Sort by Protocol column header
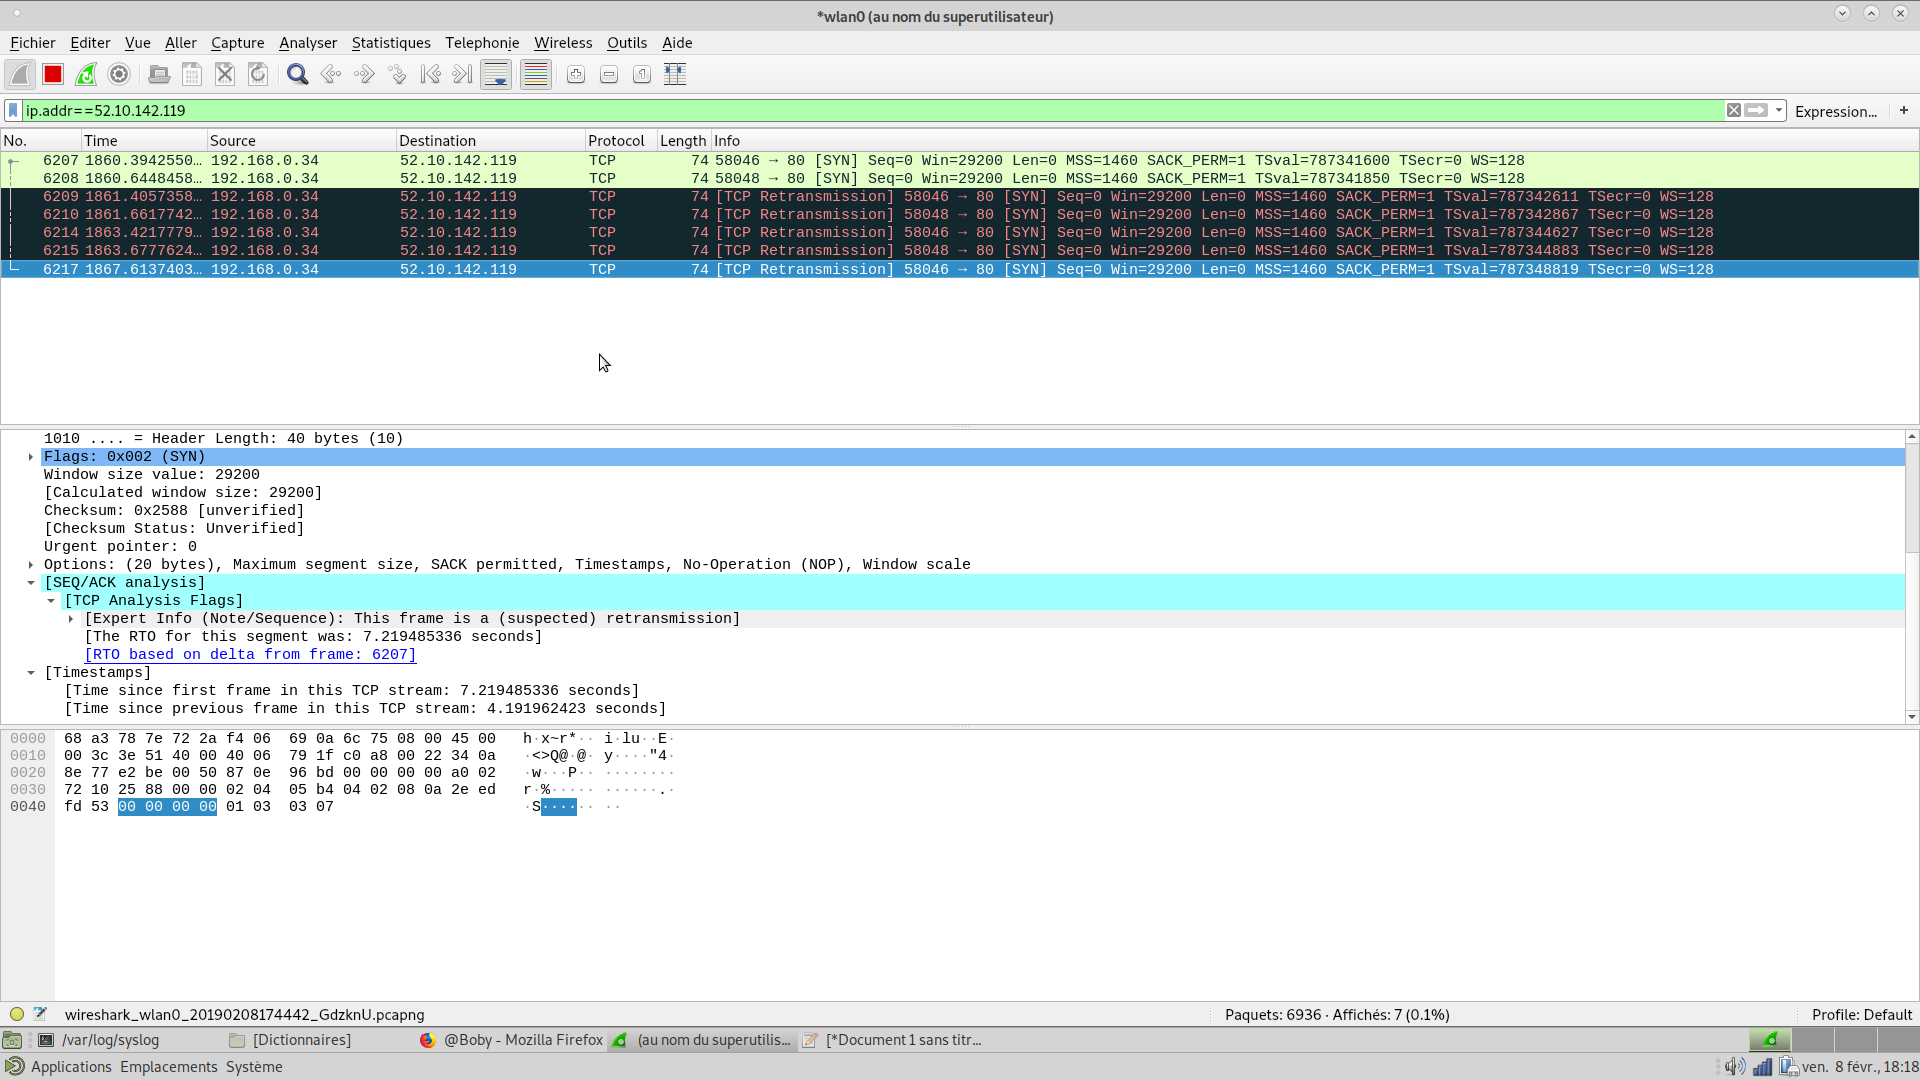This screenshot has height=1080, width=1920. (620, 140)
